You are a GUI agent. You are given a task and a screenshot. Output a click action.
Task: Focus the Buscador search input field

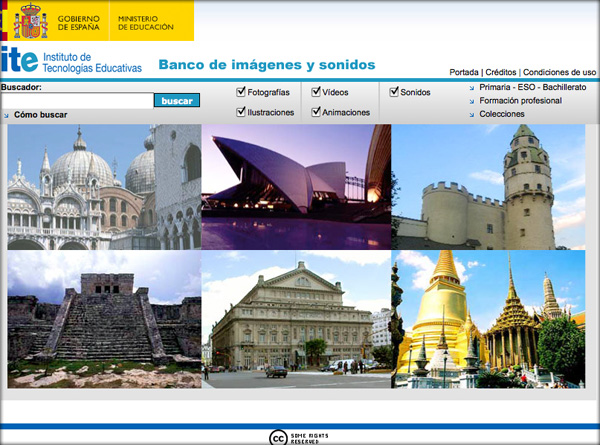[x=77, y=101]
